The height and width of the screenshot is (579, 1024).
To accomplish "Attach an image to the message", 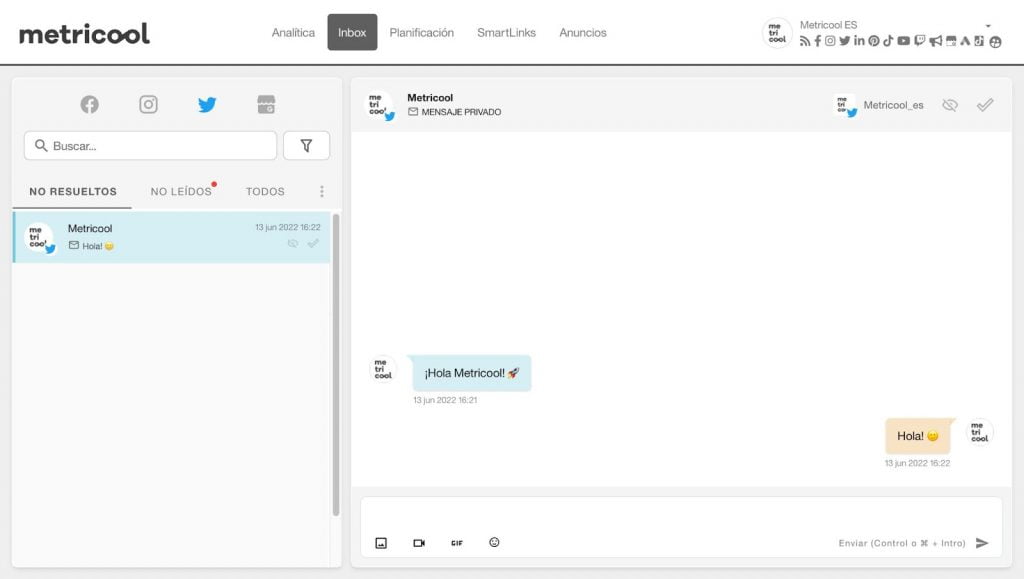I will (381, 543).
